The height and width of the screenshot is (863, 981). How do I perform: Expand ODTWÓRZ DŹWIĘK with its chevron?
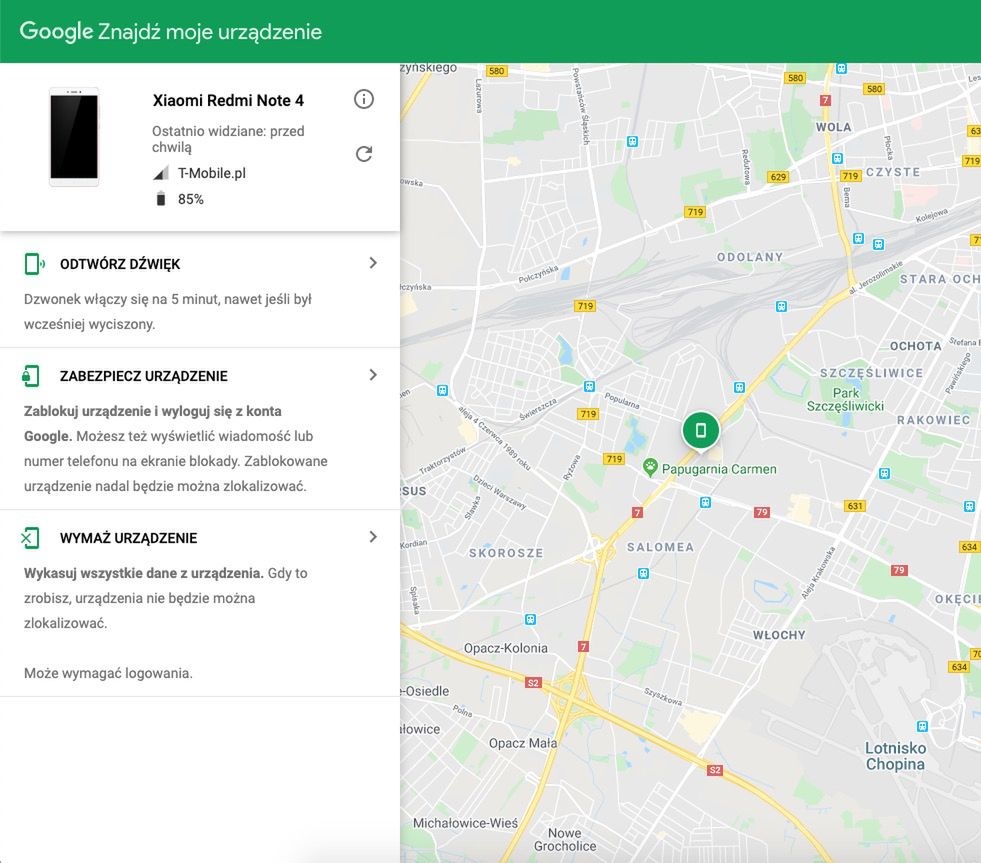point(373,263)
